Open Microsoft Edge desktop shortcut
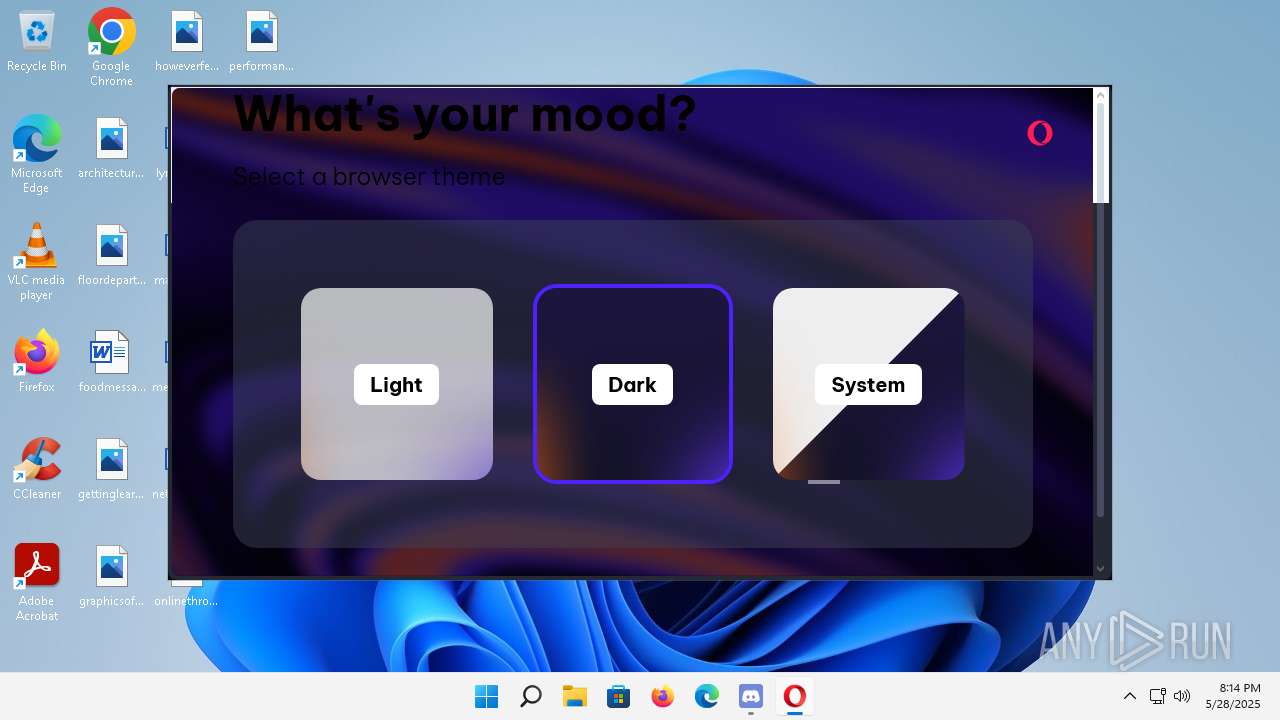The width and height of the screenshot is (1280, 720). (x=37, y=155)
